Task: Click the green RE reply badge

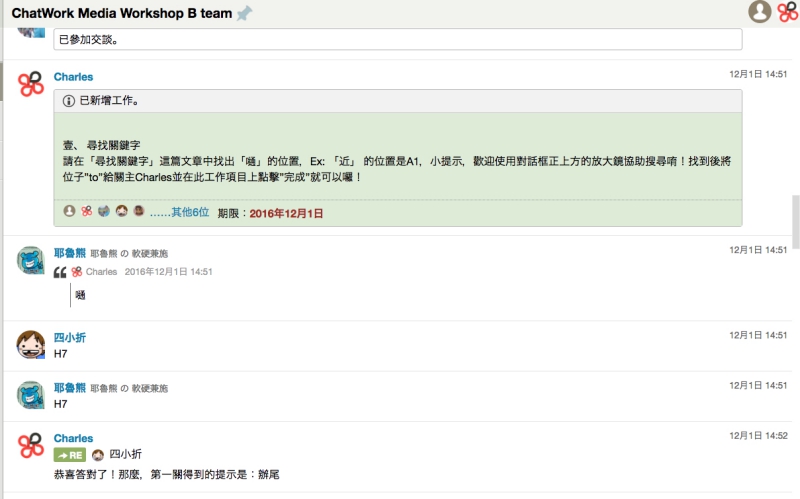Action: pos(70,455)
